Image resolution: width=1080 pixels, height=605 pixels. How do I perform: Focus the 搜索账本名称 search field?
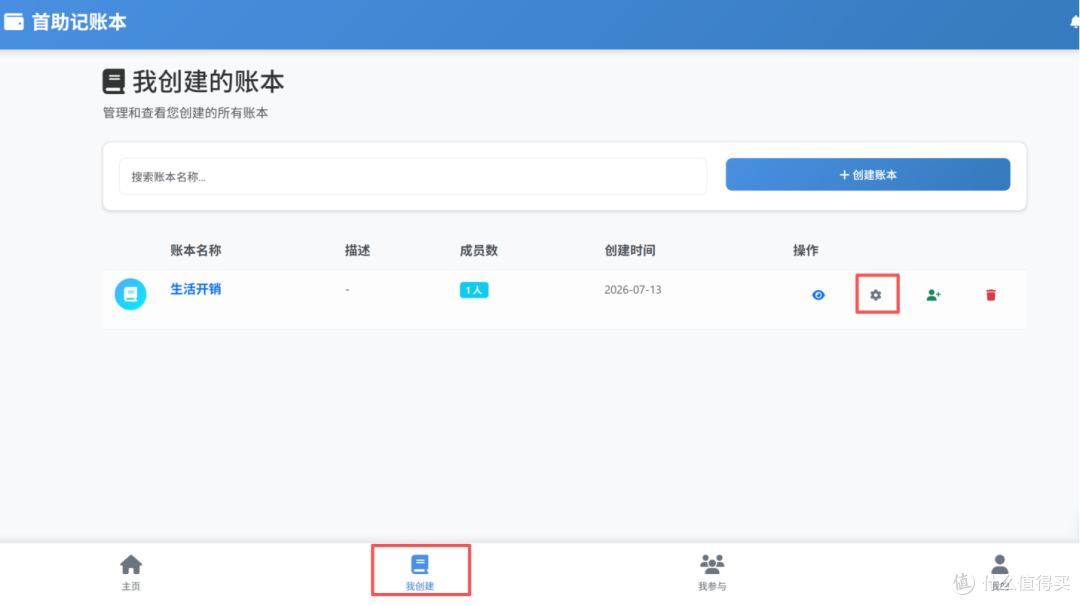pos(413,176)
